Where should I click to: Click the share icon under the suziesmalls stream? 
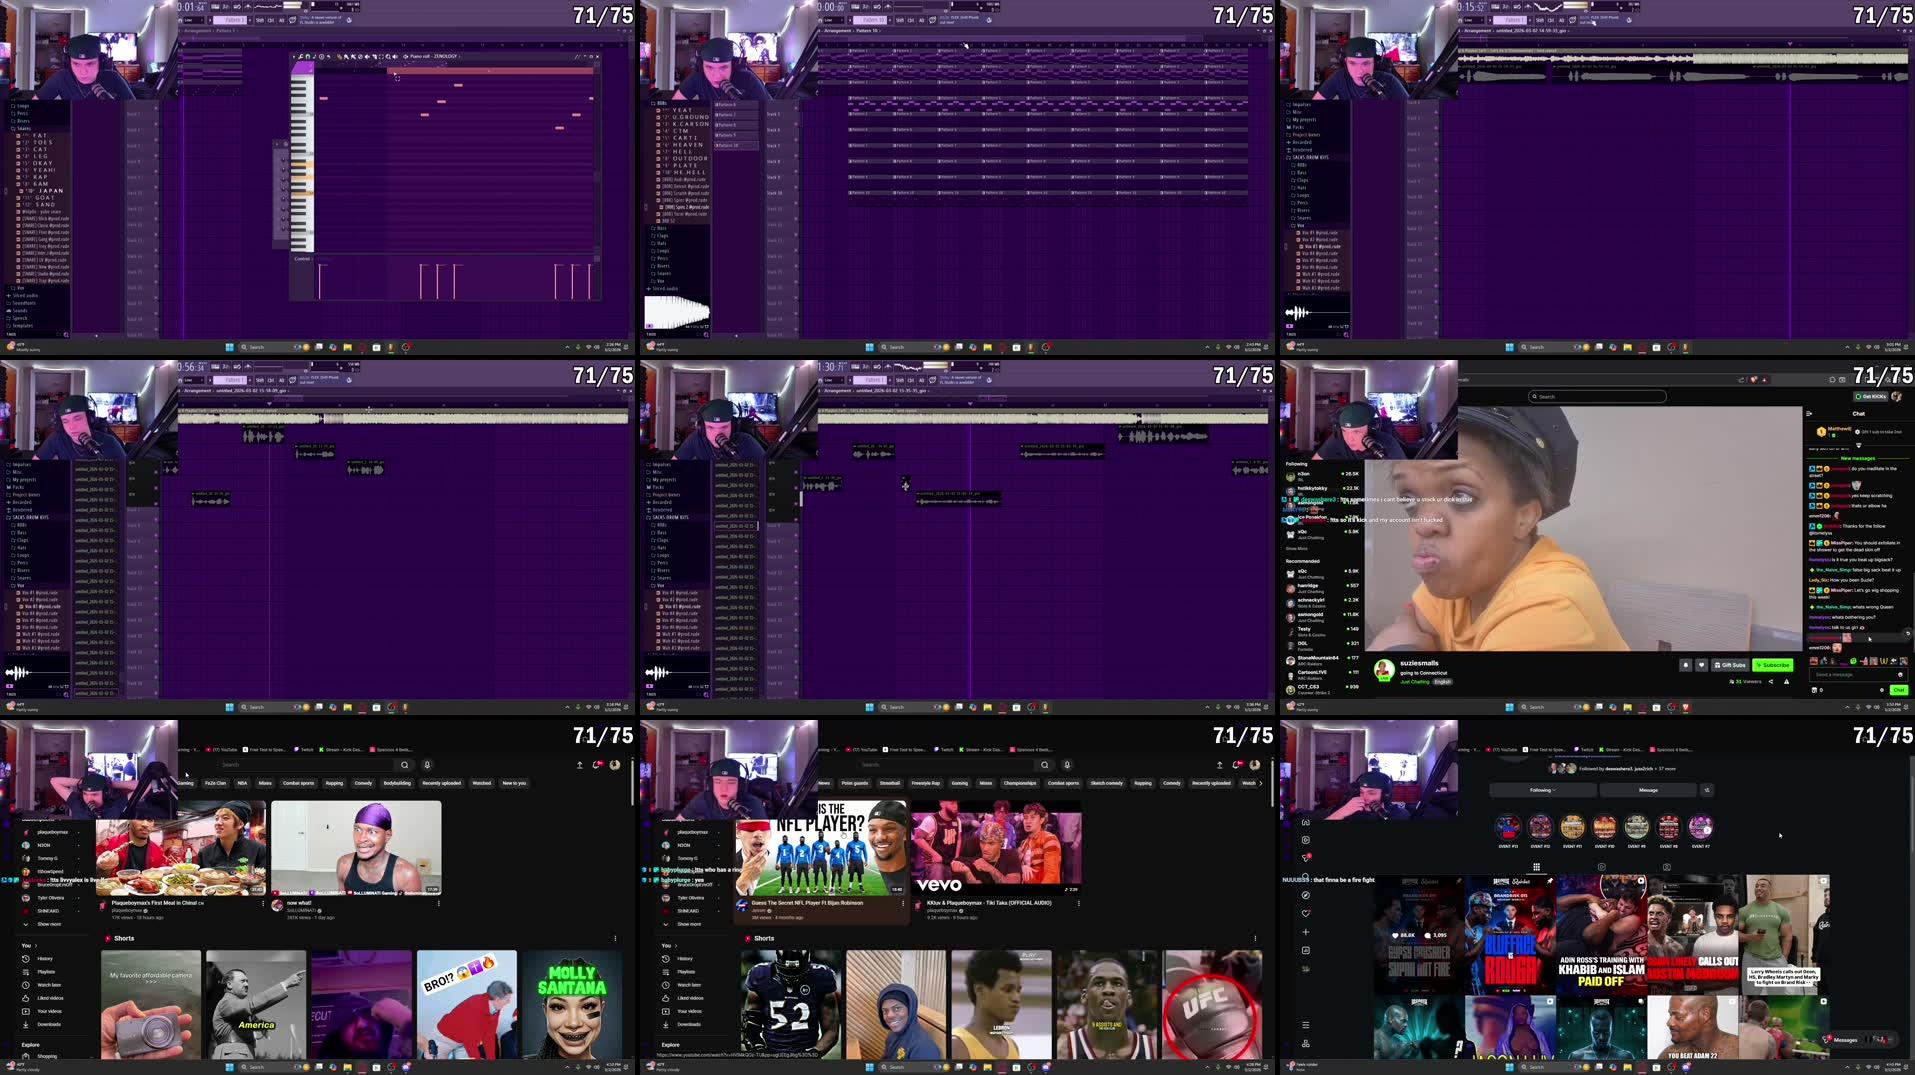[x=1771, y=681]
